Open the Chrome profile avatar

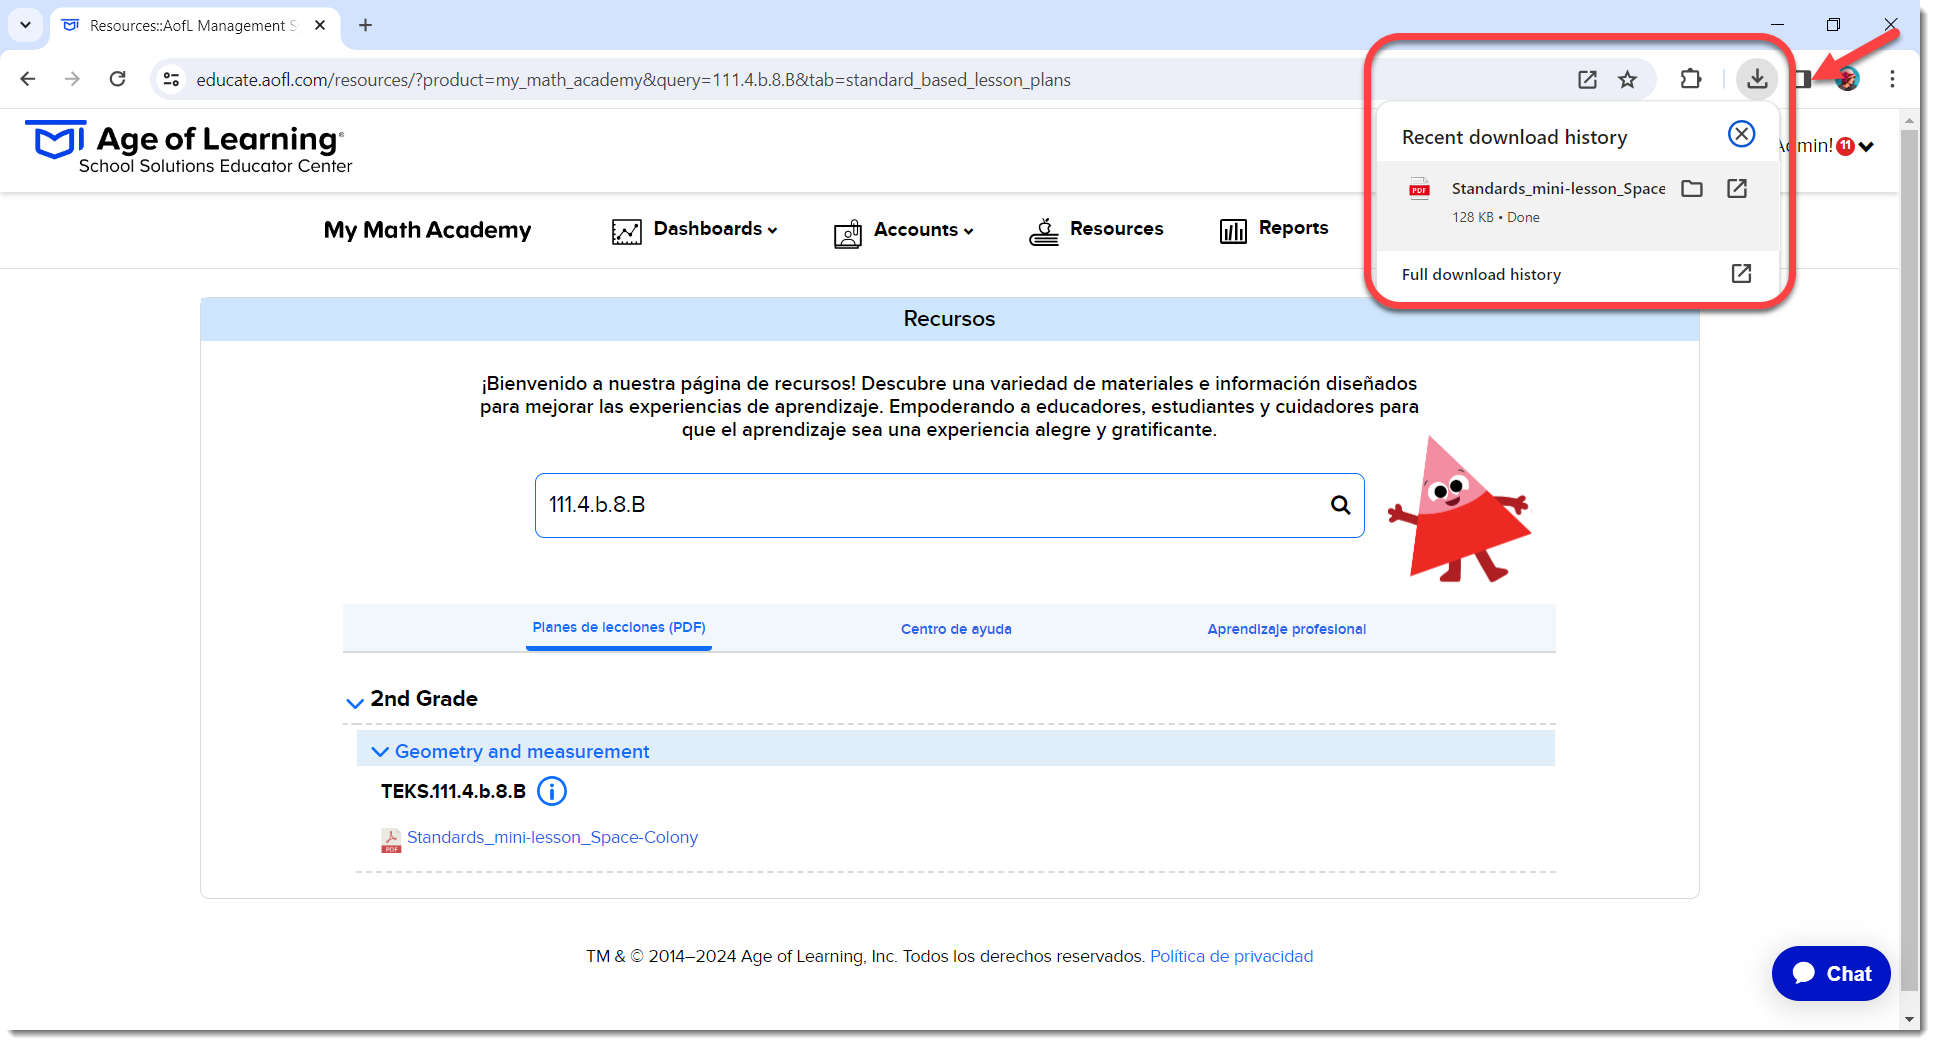pyautogui.click(x=1847, y=79)
